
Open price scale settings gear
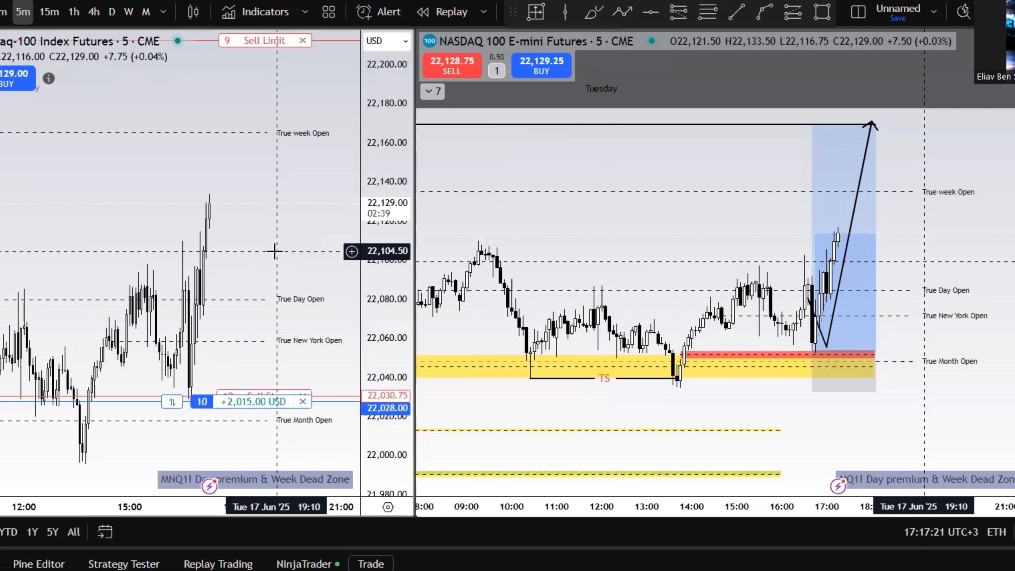388,507
